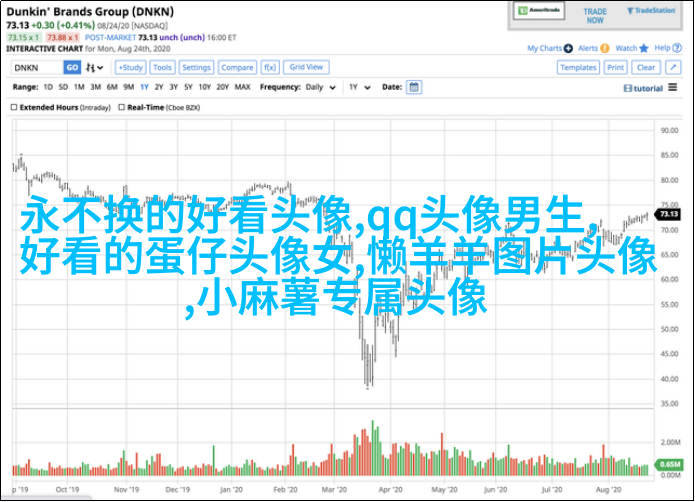Viewport: 695px width, 502px height.
Task: Click the GO button
Action: click(72, 67)
